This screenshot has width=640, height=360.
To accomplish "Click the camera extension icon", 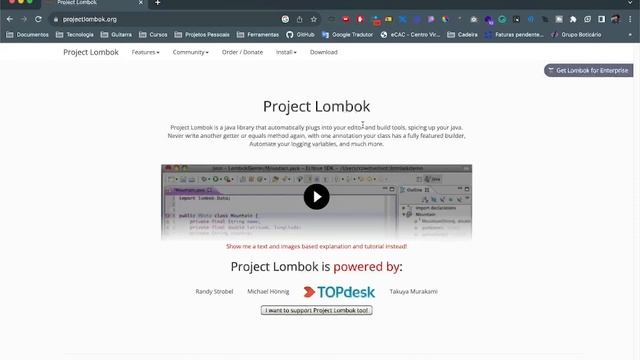I will tap(474, 19).
